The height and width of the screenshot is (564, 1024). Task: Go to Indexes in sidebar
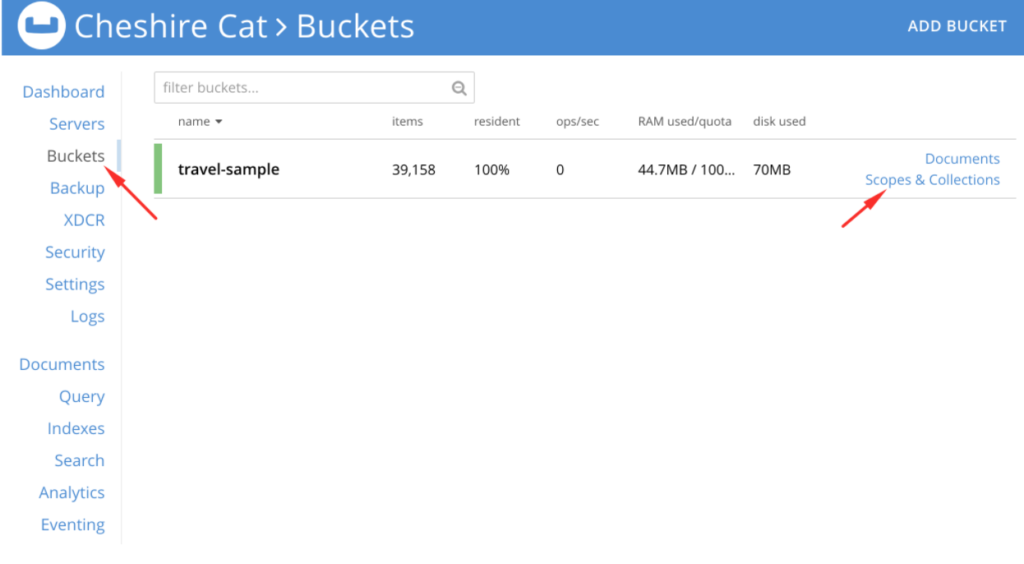click(75, 428)
